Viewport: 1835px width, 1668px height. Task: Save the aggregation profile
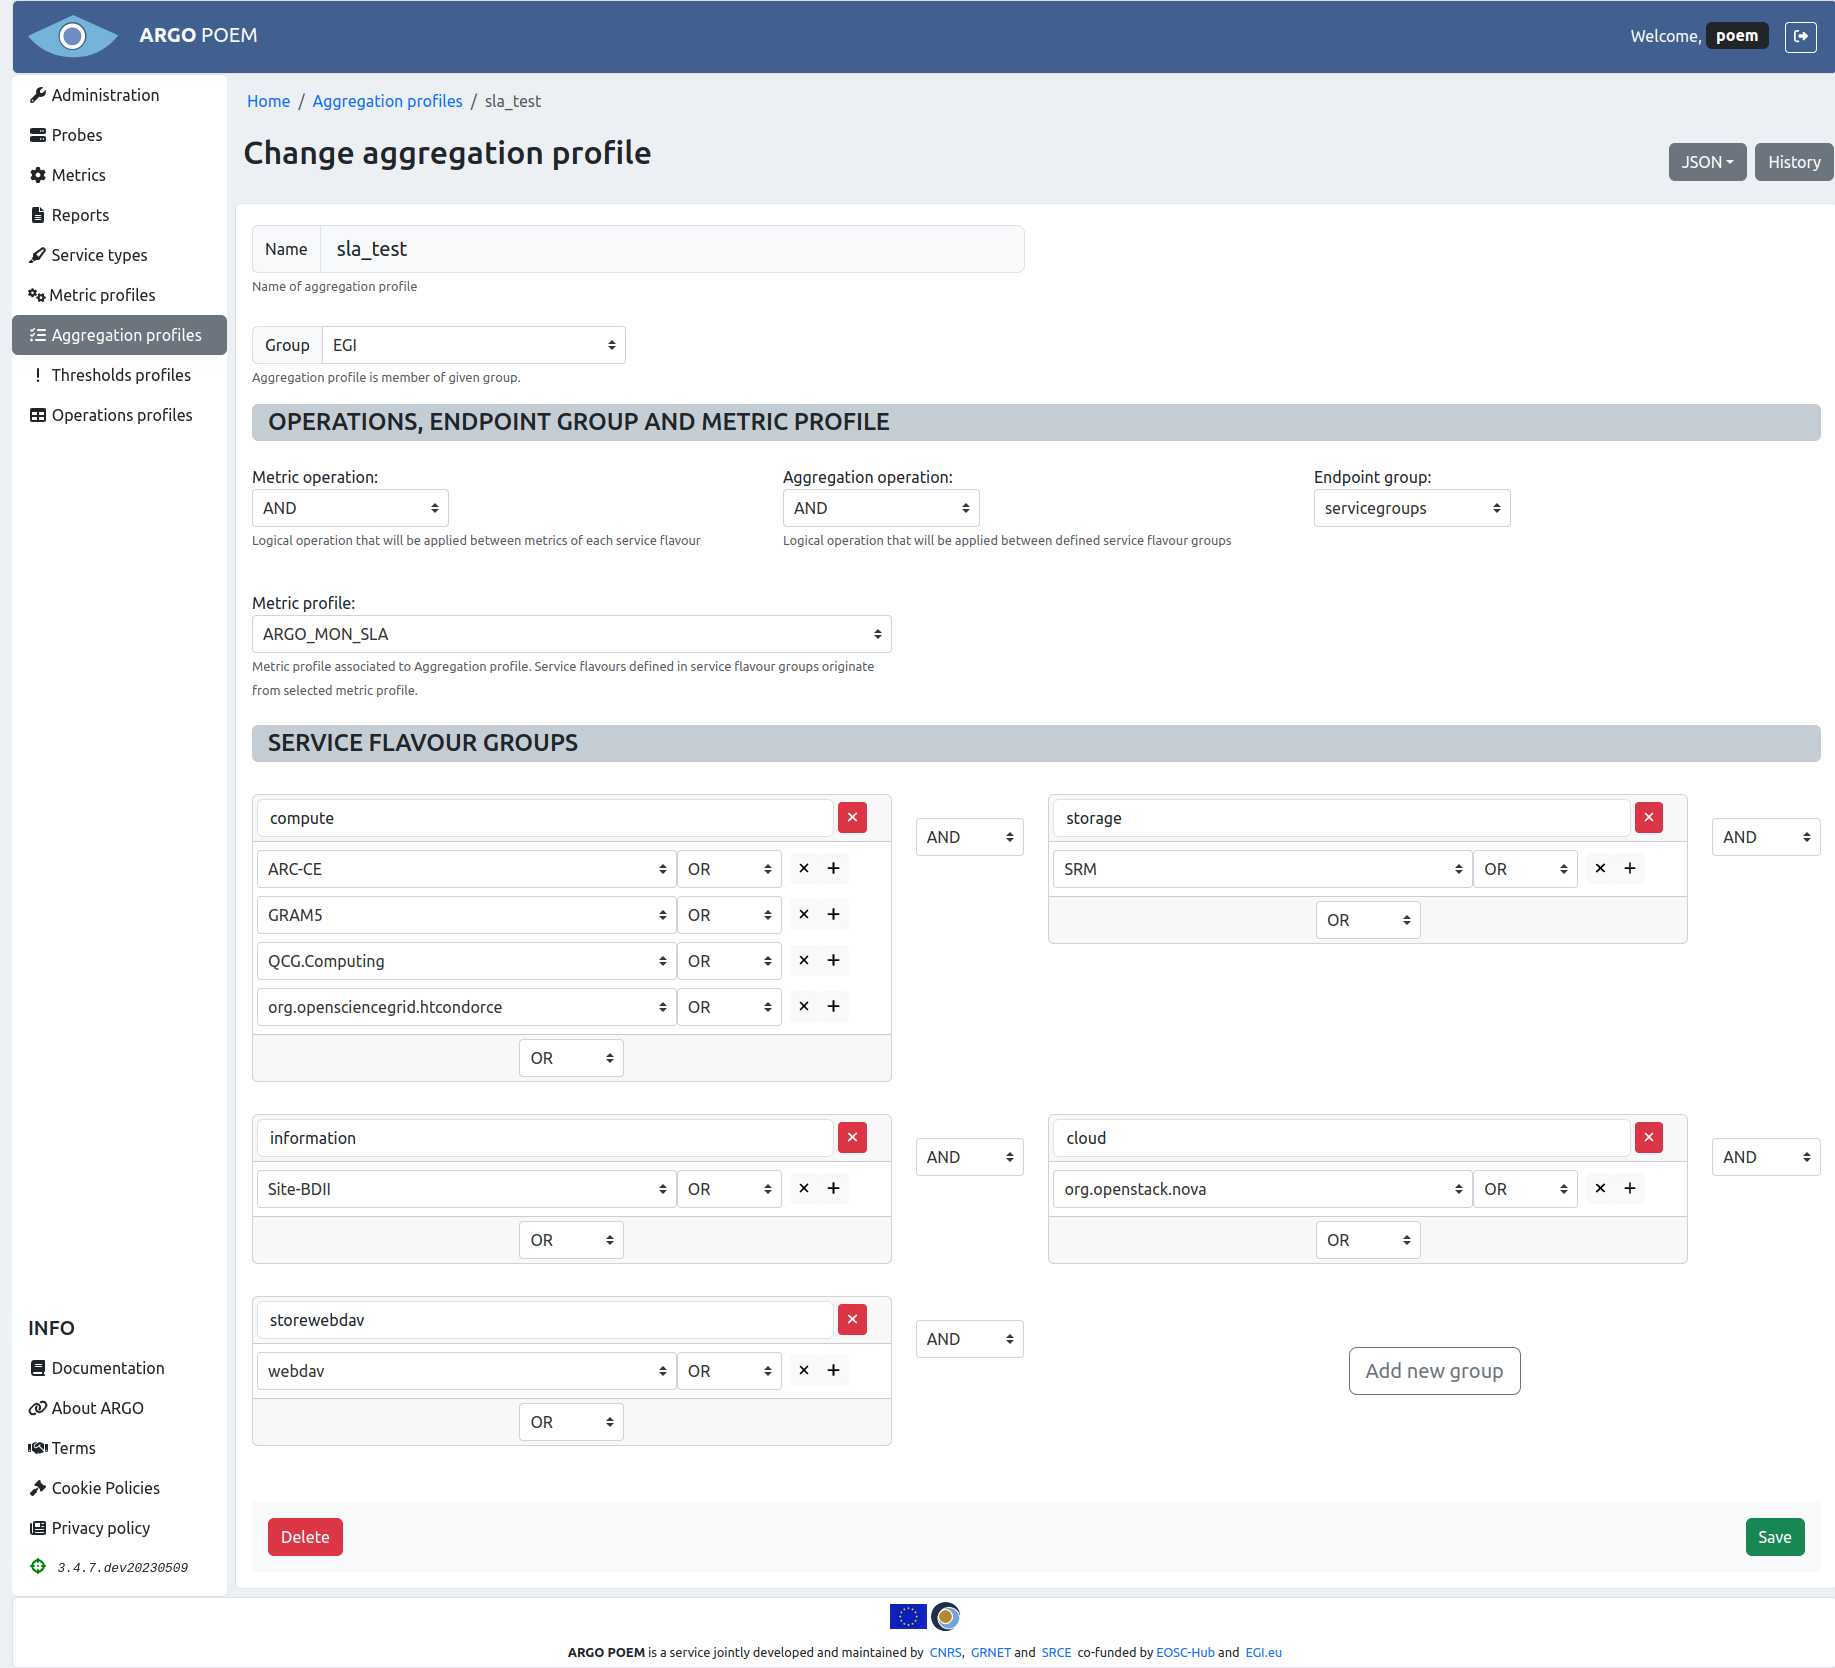[x=1775, y=1536]
